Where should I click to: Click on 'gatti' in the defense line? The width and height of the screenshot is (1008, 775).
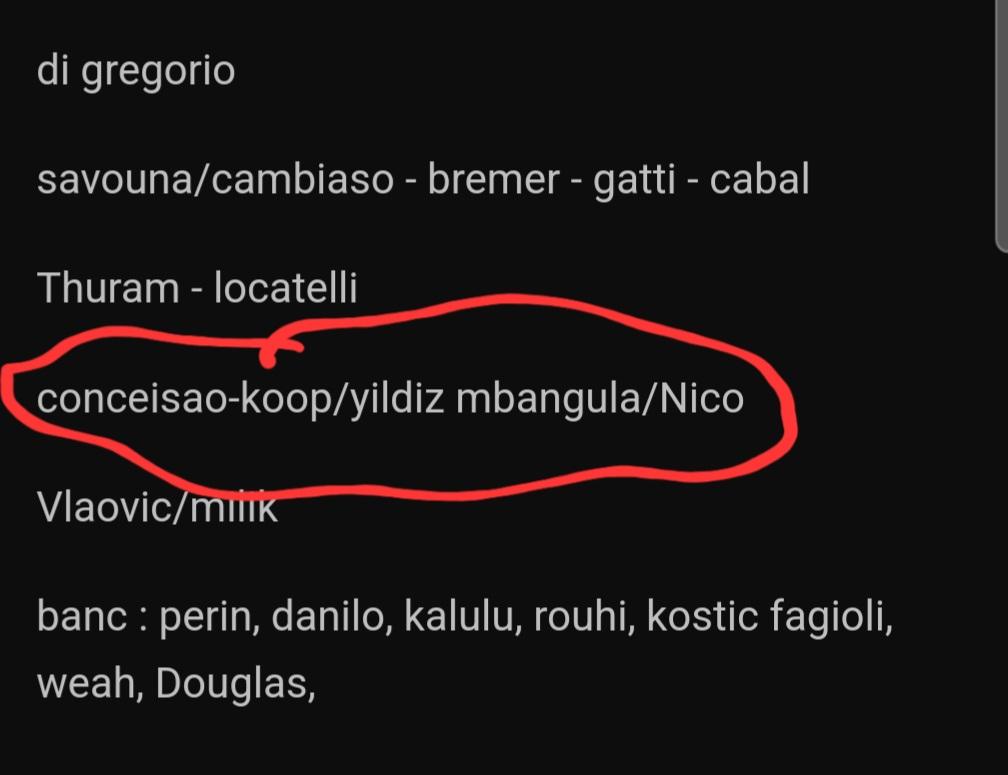tap(634, 179)
